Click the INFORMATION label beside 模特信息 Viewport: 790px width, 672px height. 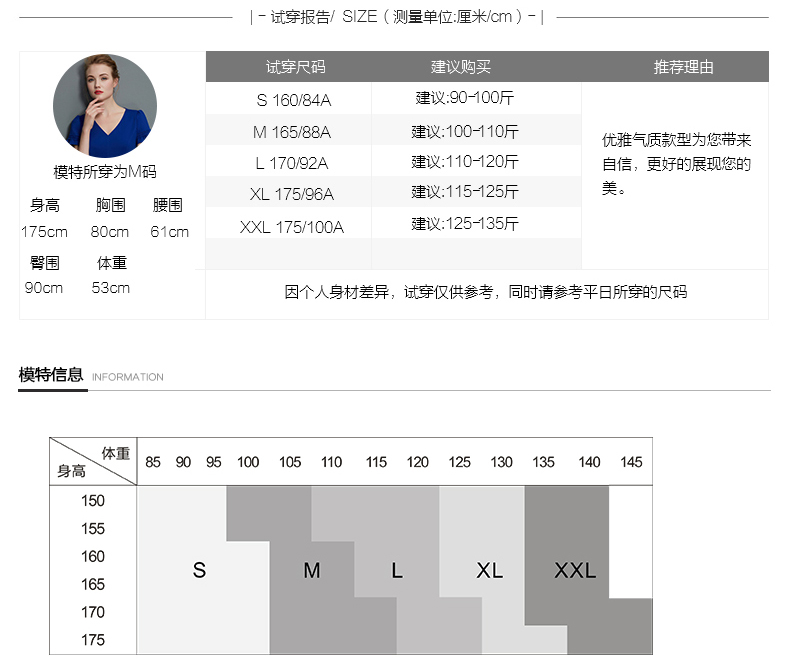(128, 377)
